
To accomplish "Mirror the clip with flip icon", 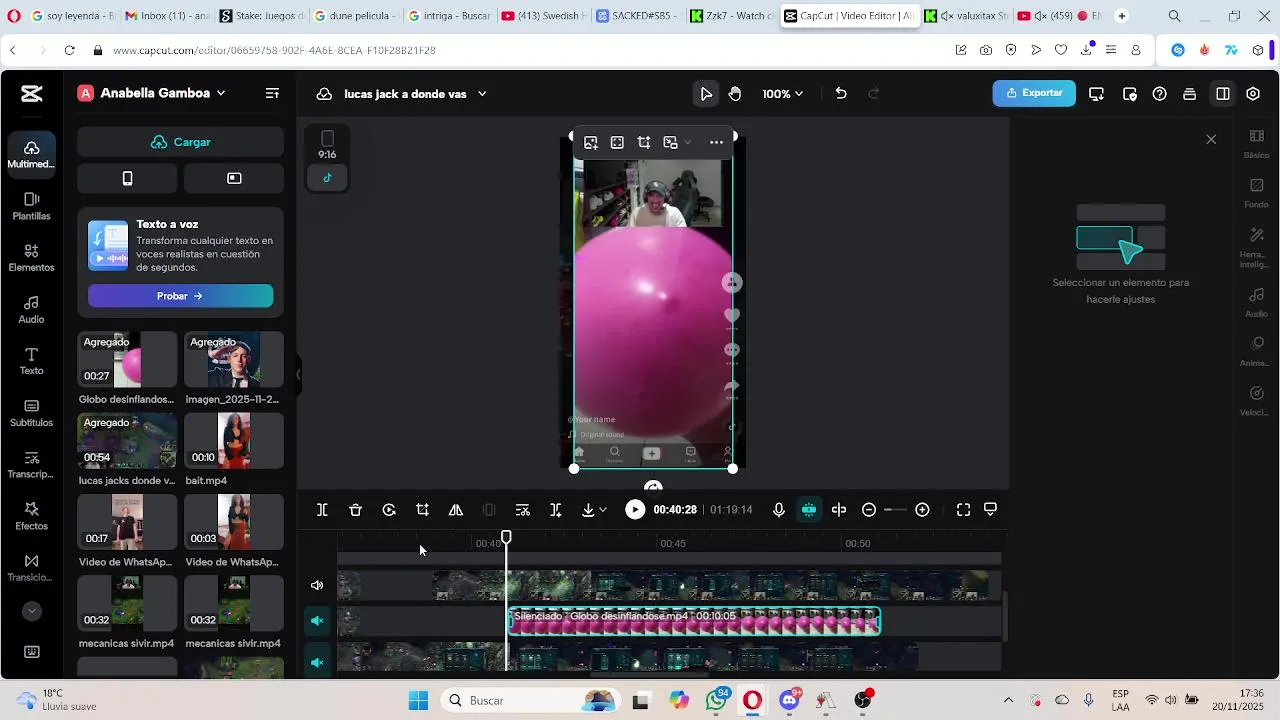I will [x=456, y=510].
